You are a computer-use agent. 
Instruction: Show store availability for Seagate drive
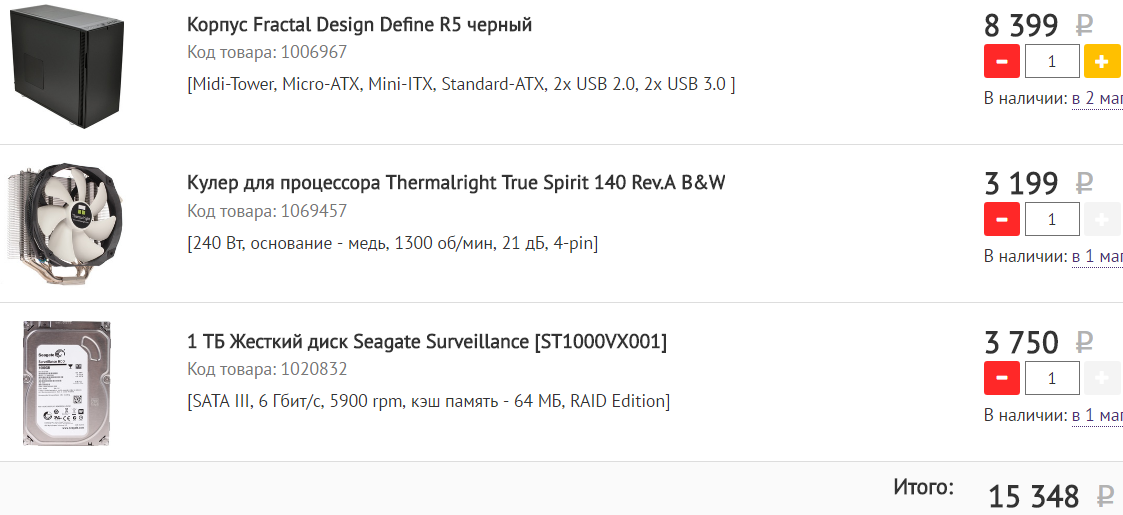pyautogui.click(x=1097, y=415)
